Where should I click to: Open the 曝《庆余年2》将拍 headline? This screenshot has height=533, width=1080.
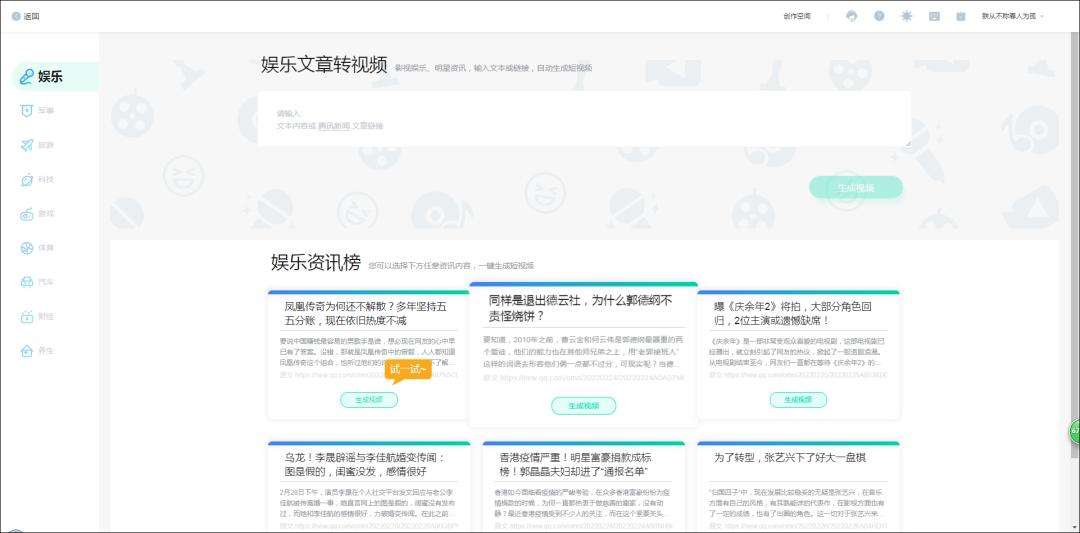point(792,313)
